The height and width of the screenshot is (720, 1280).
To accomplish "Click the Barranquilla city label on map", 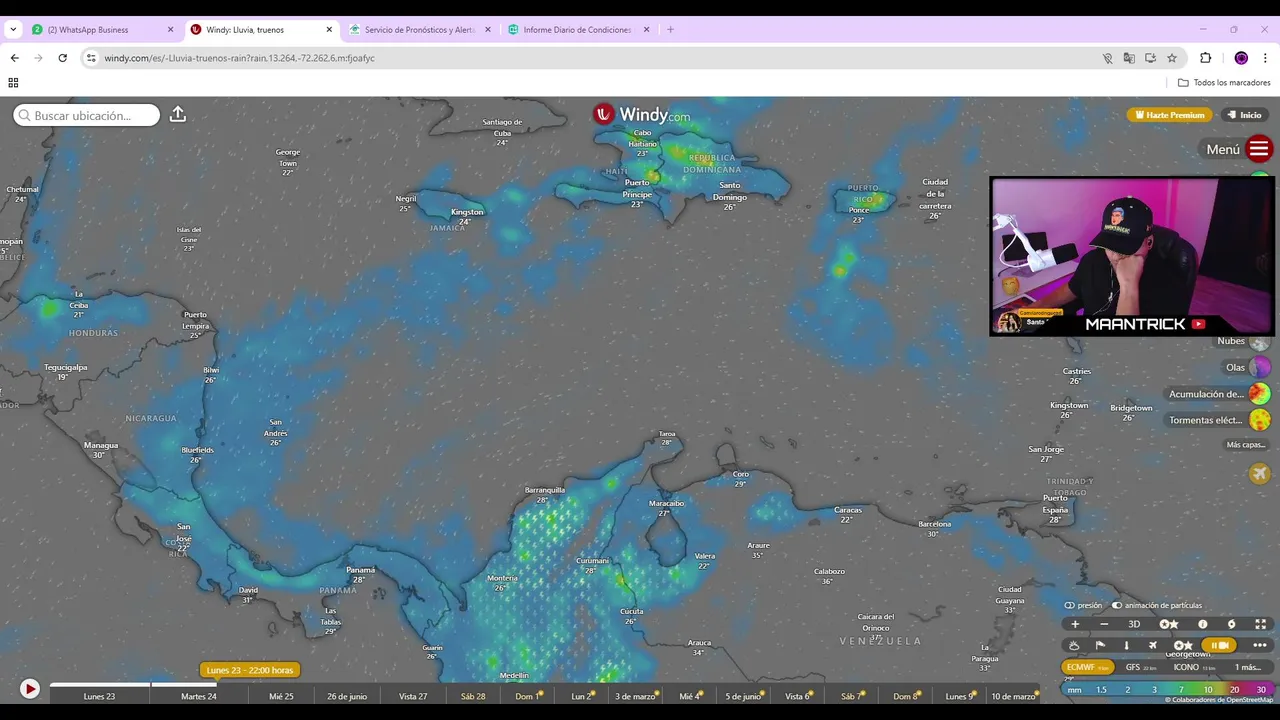I will point(545,490).
